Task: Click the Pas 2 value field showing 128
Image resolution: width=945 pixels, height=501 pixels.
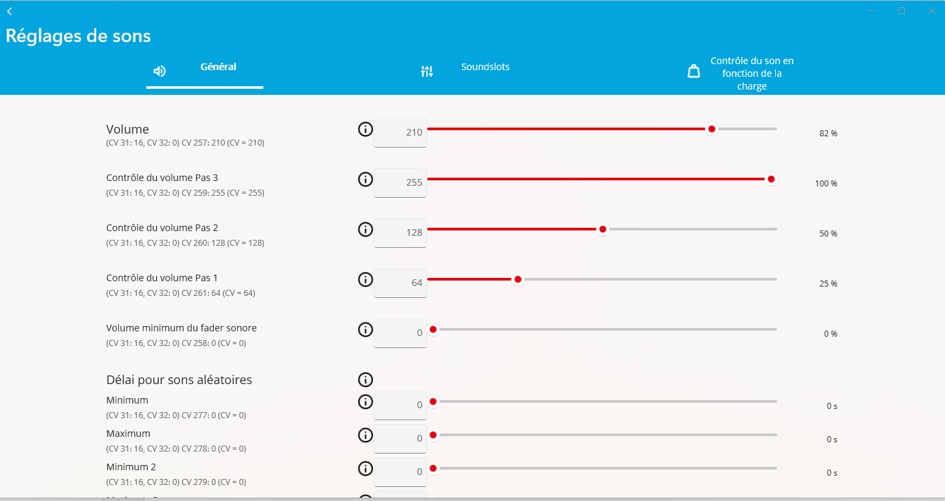Action: coord(400,233)
